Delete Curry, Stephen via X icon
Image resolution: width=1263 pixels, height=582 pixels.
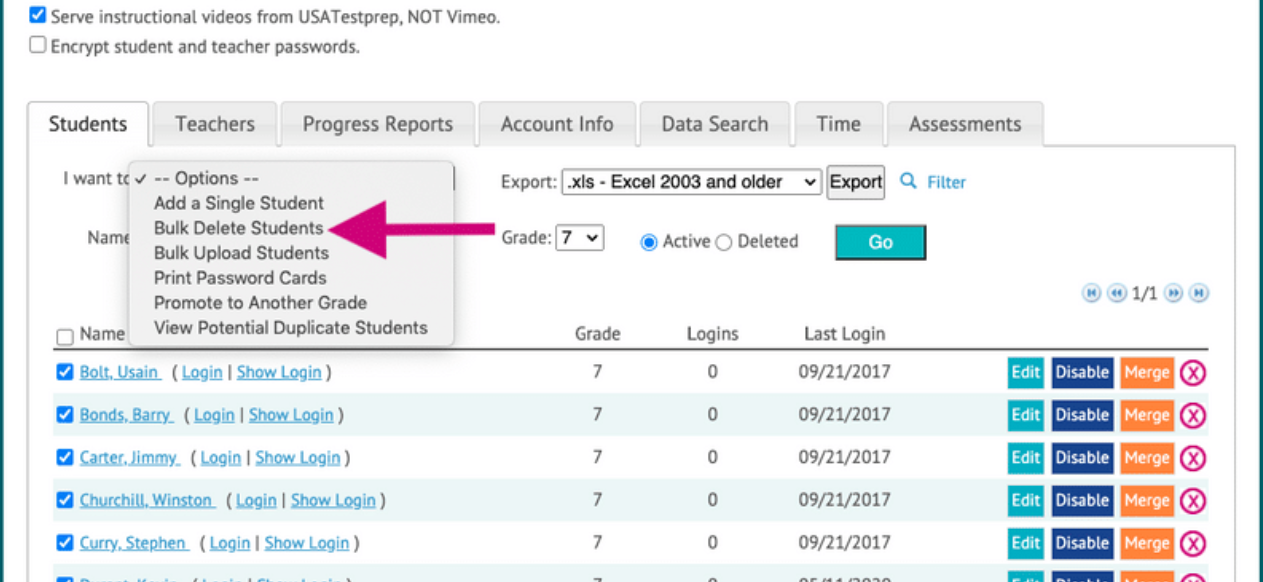tap(1193, 544)
